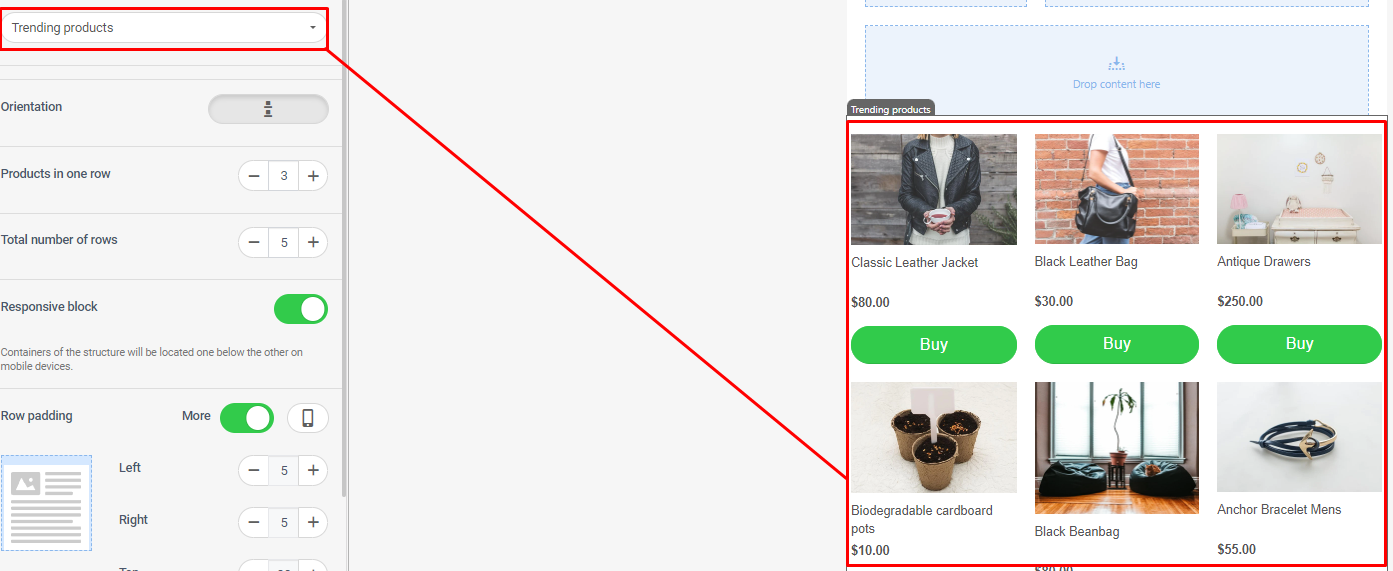1393x571 pixels.
Task: Decrease Right padding with minus button
Action: (x=254, y=522)
